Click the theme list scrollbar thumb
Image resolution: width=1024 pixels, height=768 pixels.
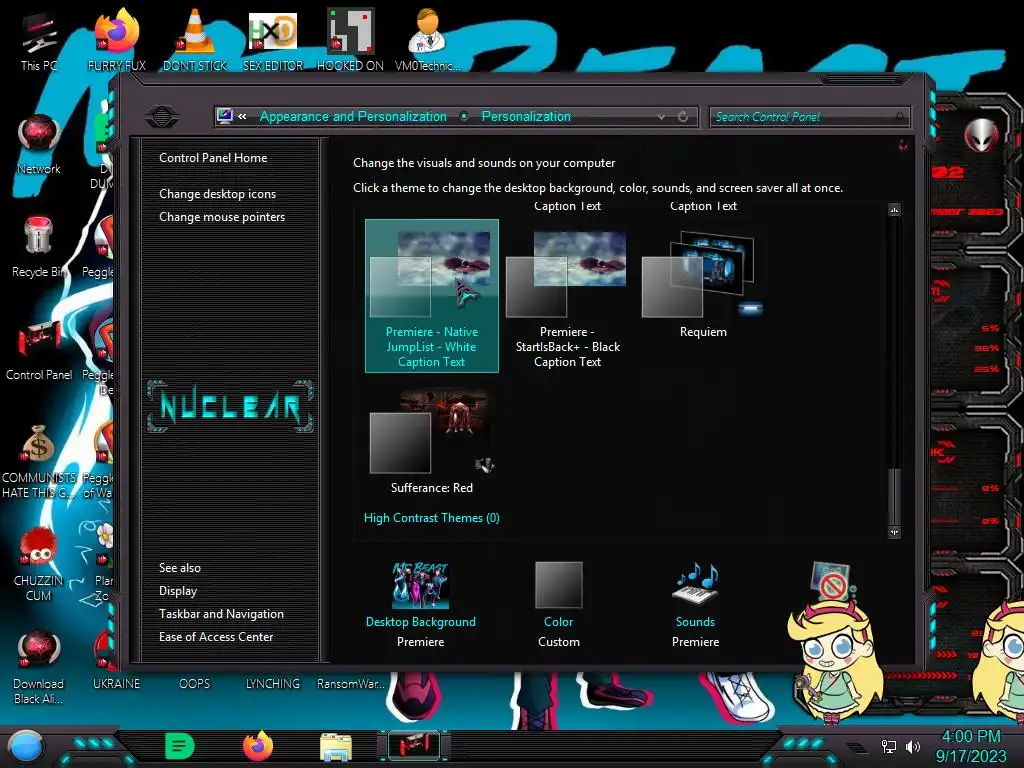coord(894,495)
